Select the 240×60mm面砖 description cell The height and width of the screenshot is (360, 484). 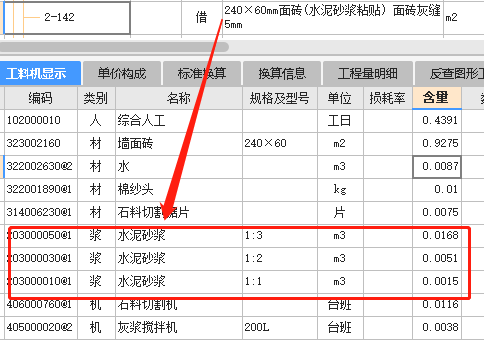[333, 17]
